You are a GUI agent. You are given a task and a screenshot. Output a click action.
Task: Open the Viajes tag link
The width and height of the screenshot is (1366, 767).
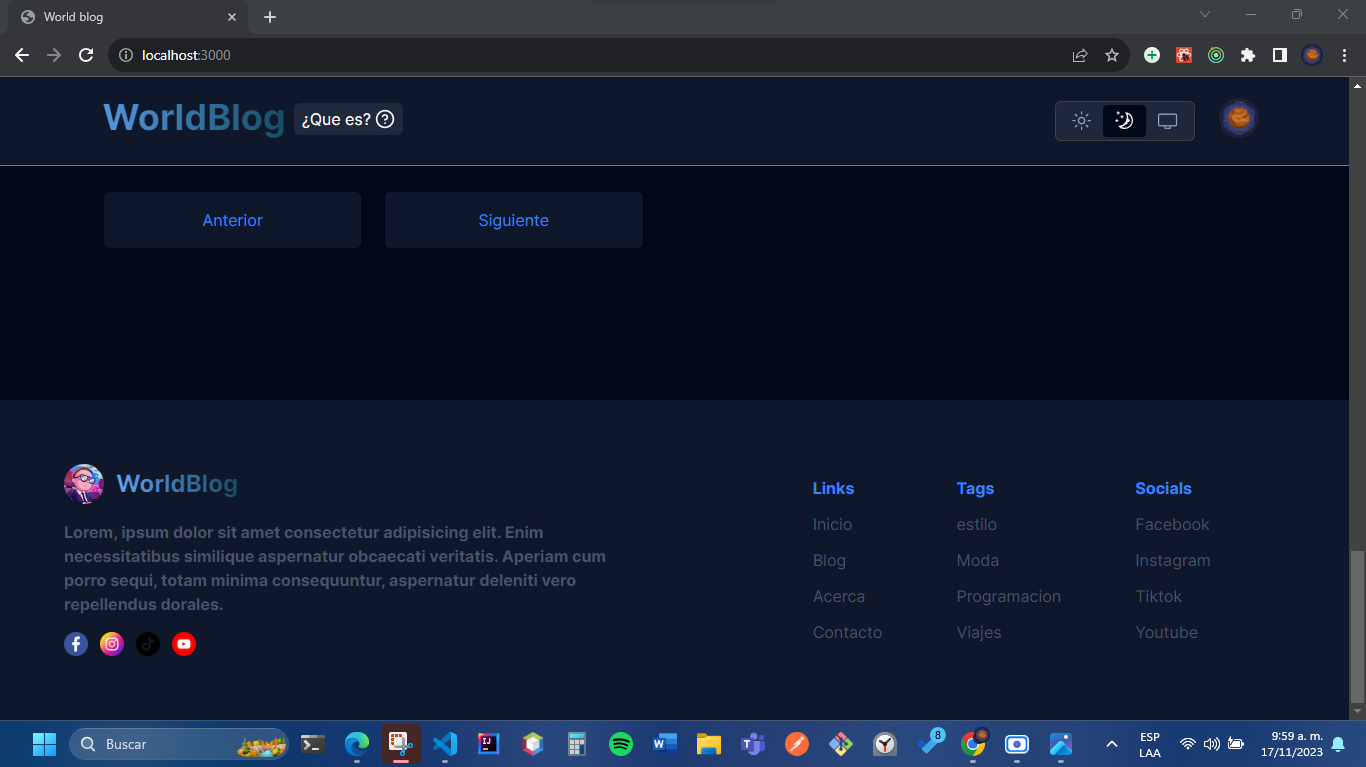click(x=979, y=632)
